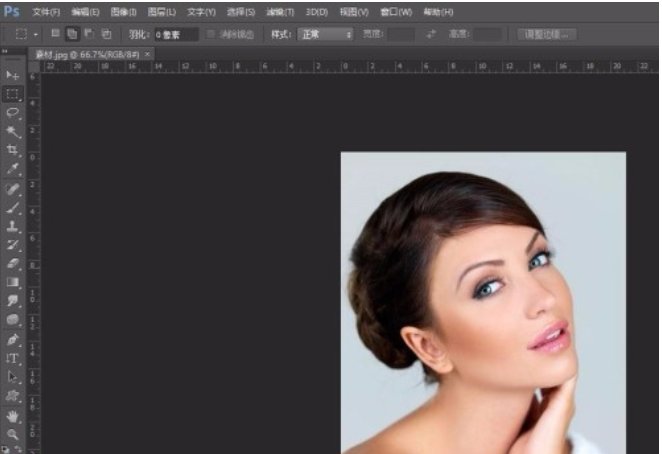
Task: Open the 滤镜(T) menu
Action: pos(280,12)
